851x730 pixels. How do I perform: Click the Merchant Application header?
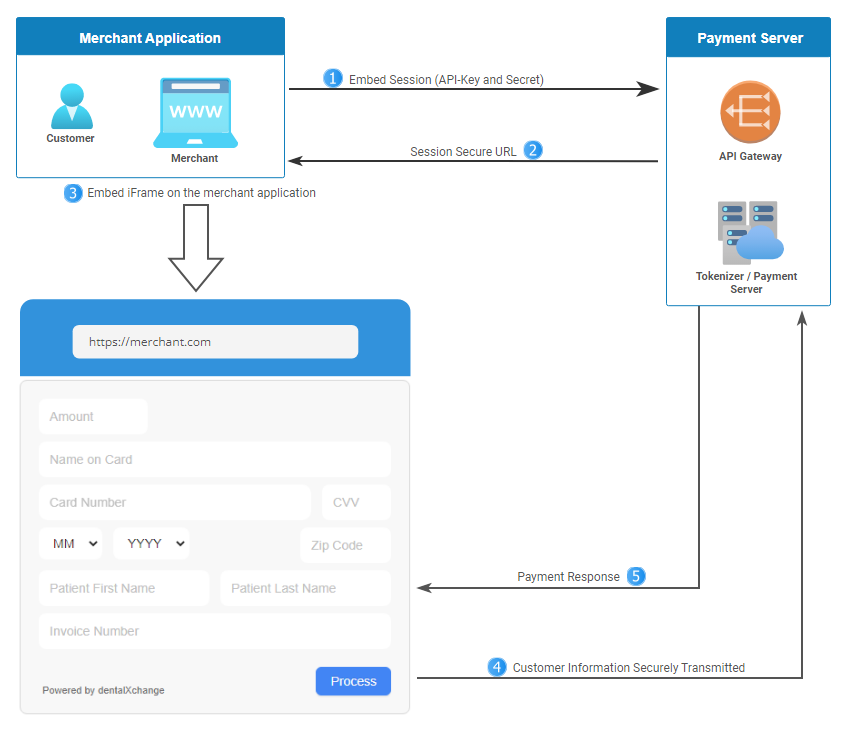[x=150, y=39]
